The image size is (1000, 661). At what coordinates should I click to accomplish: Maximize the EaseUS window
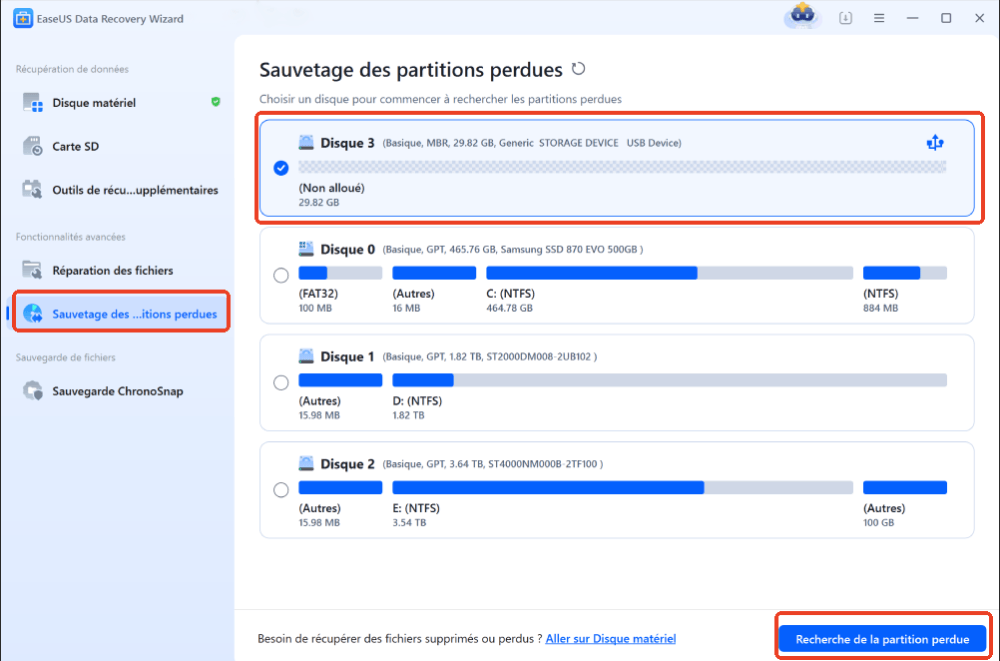click(946, 19)
